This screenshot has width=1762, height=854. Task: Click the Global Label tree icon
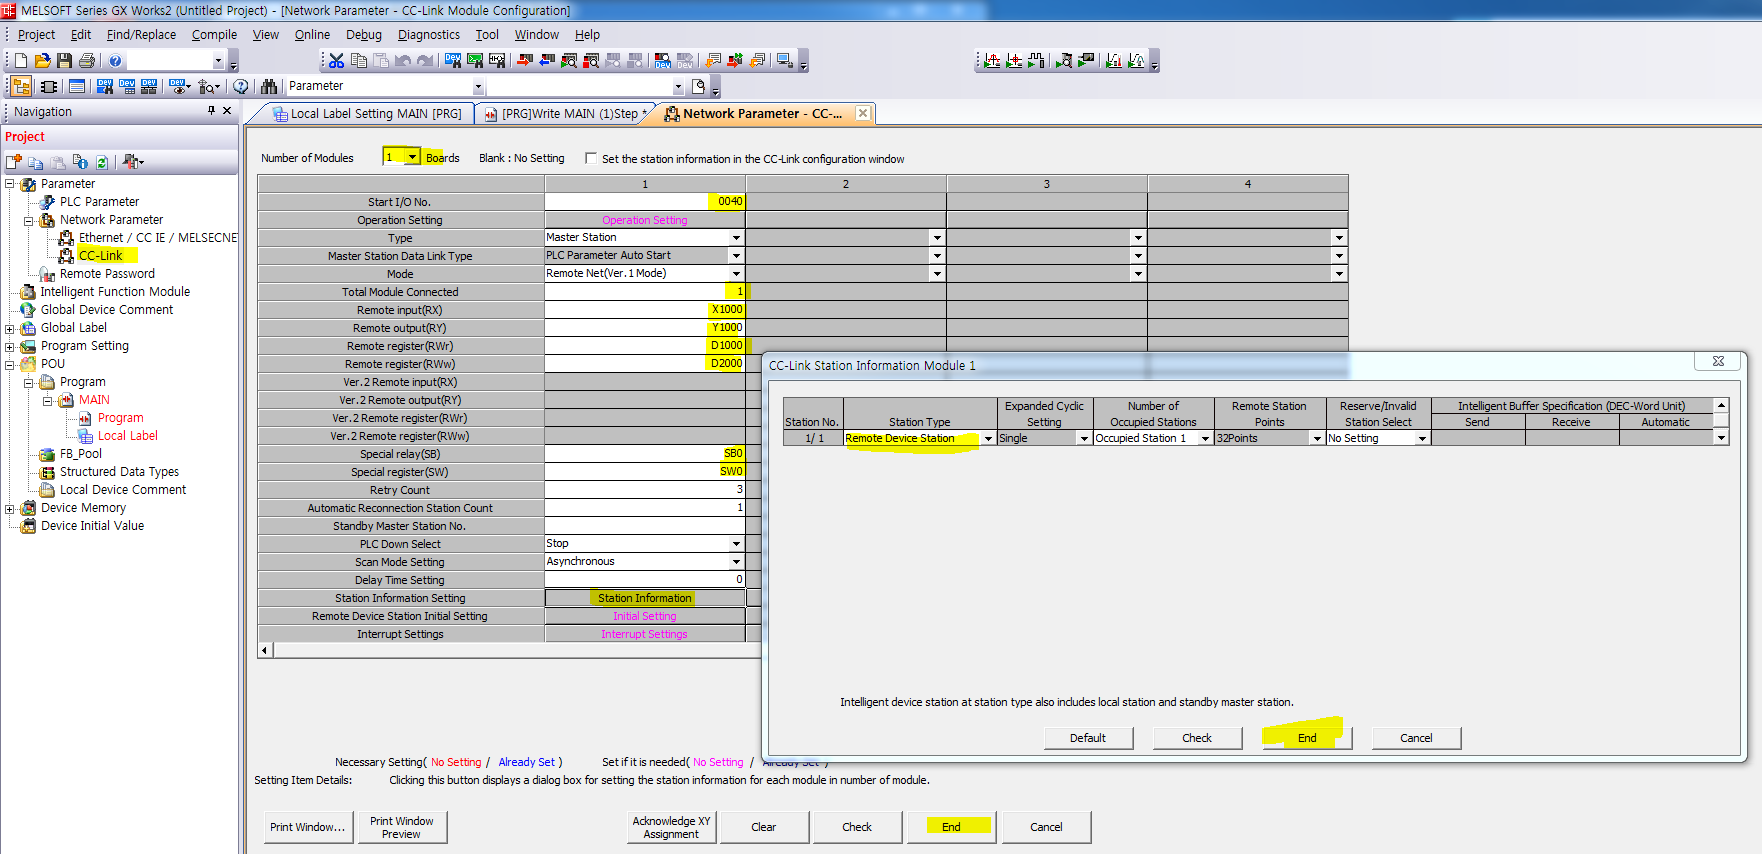click(x=29, y=328)
